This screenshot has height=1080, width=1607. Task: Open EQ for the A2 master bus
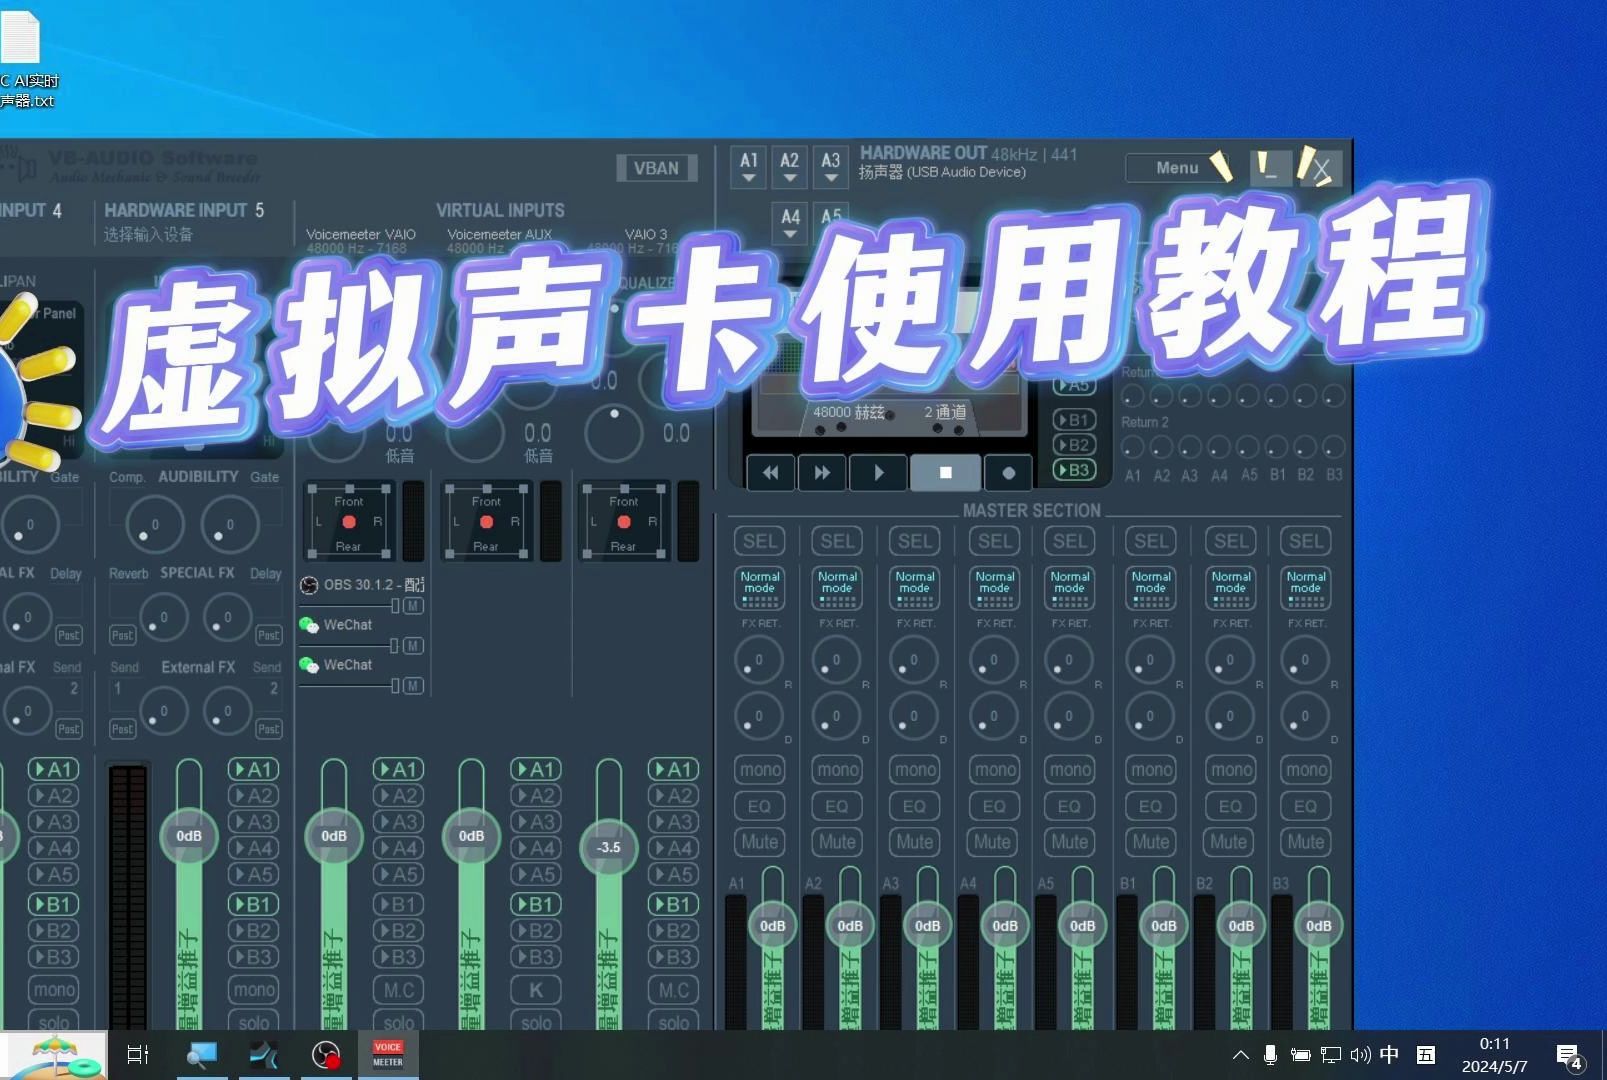tap(837, 806)
